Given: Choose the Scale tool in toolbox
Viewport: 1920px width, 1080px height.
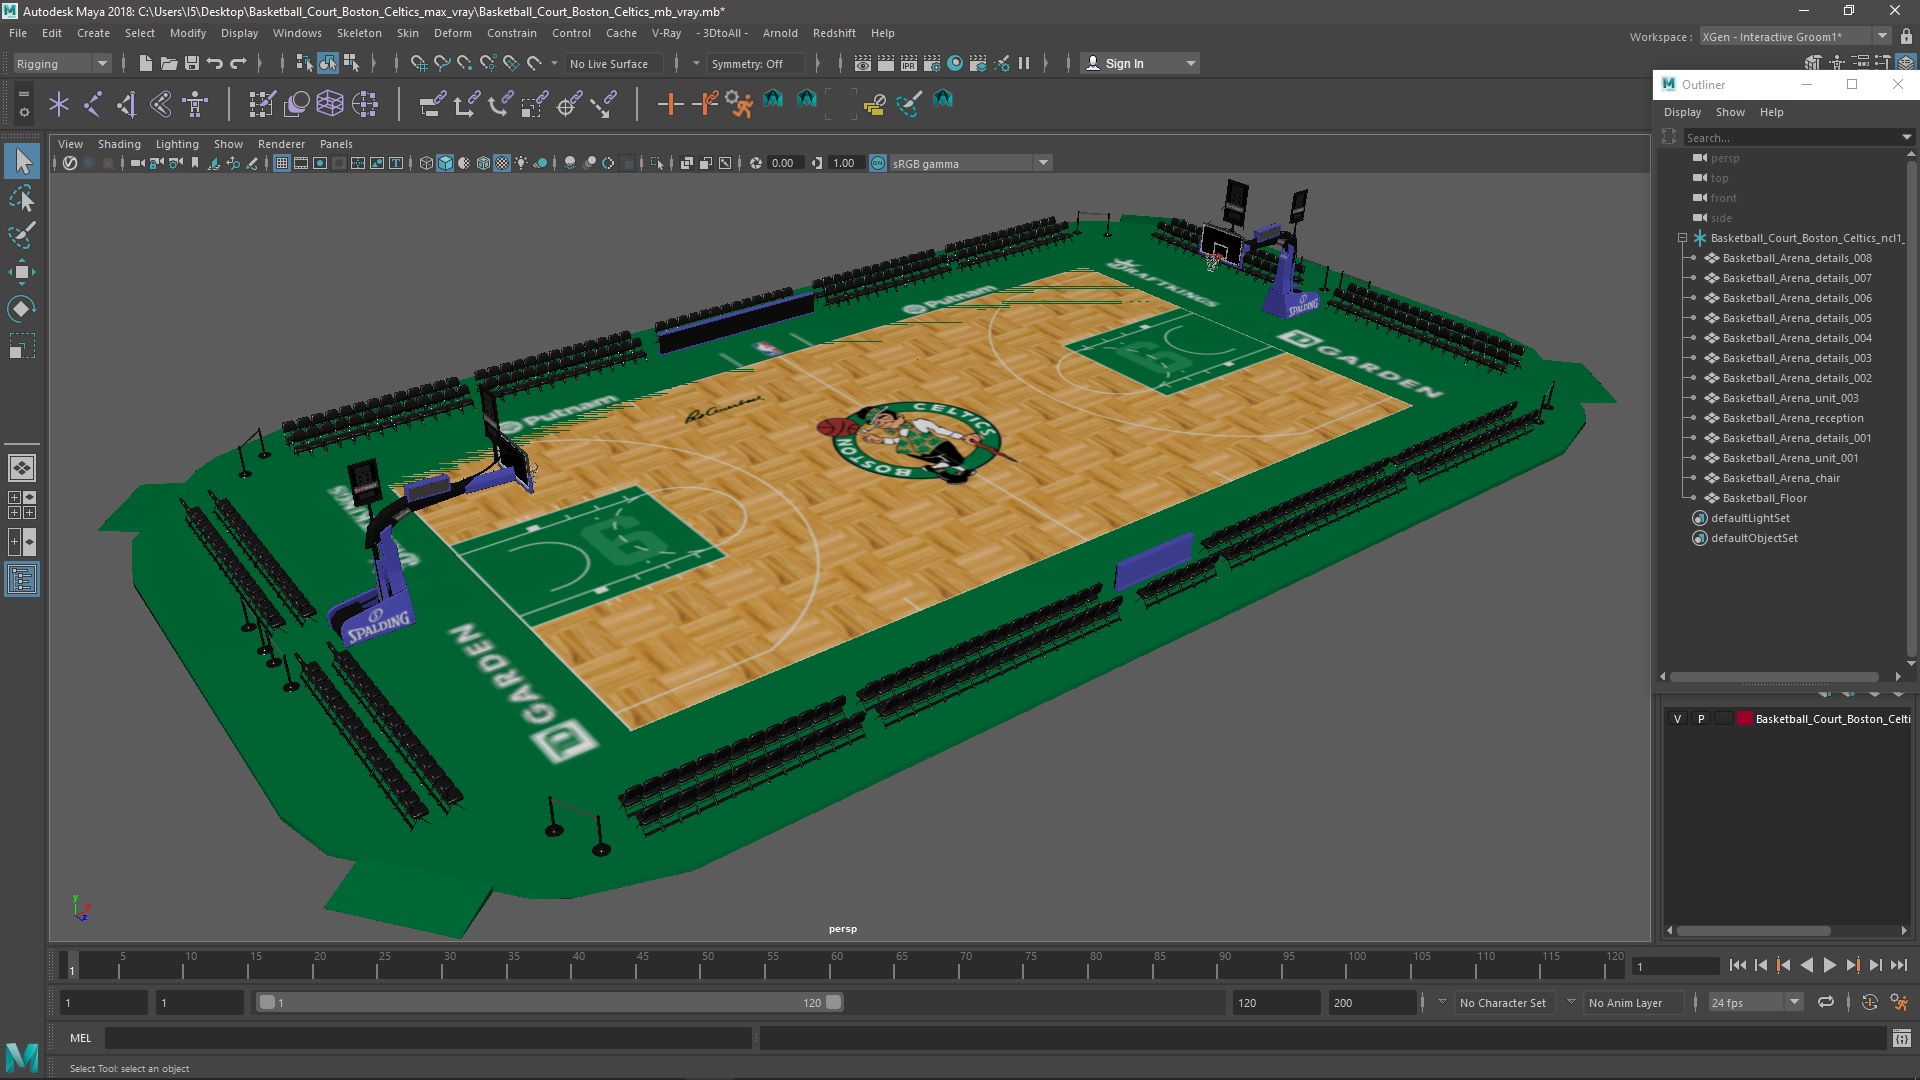Looking at the screenshot, I should pos(22,346).
